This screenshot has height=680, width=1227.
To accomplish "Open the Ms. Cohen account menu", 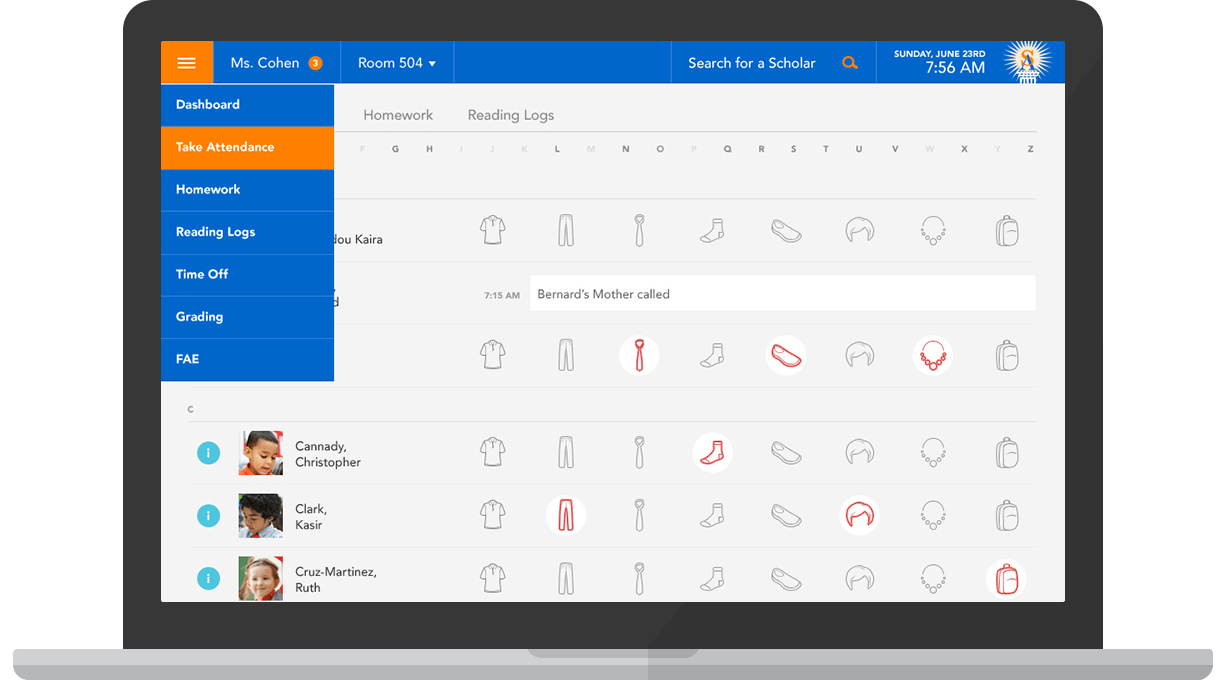I will [x=265, y=63].
